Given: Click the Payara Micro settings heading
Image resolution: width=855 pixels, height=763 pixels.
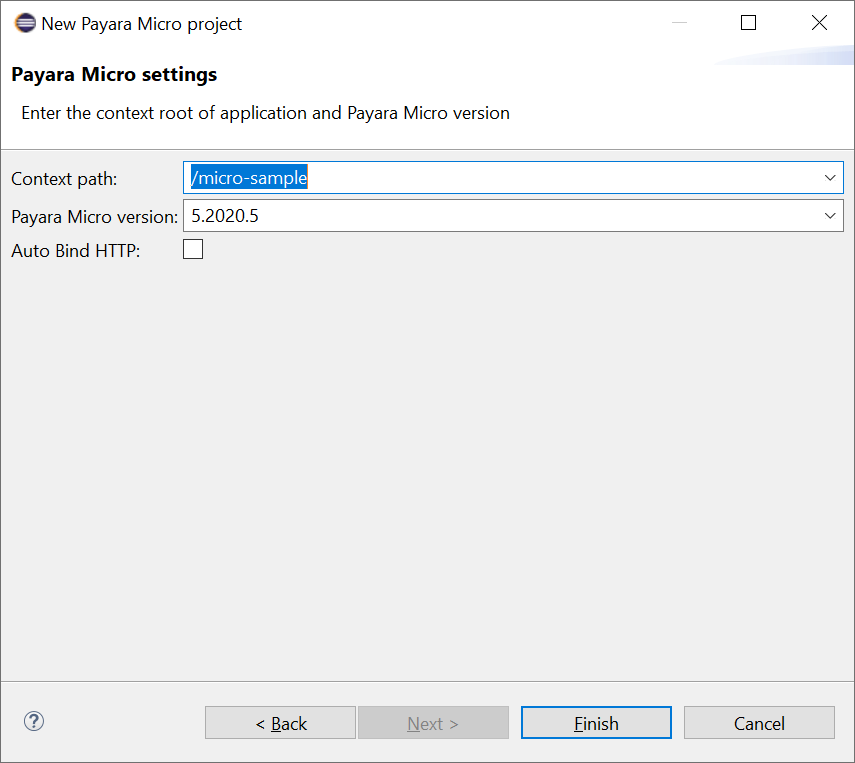Looking at the screenshot, I should click(x=114, y=75).
